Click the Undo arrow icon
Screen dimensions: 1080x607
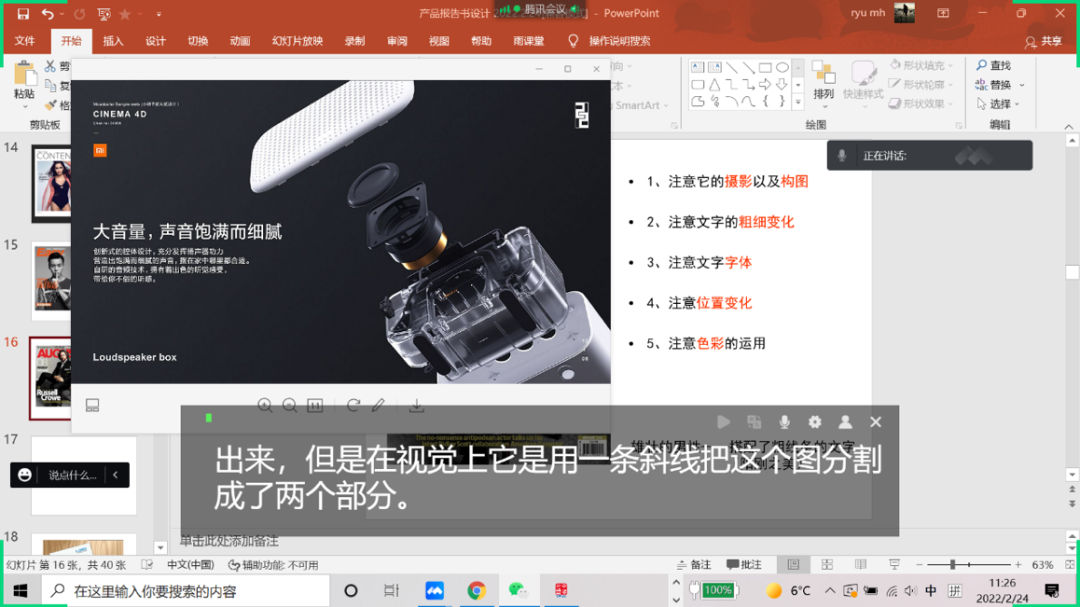point(47,14)
